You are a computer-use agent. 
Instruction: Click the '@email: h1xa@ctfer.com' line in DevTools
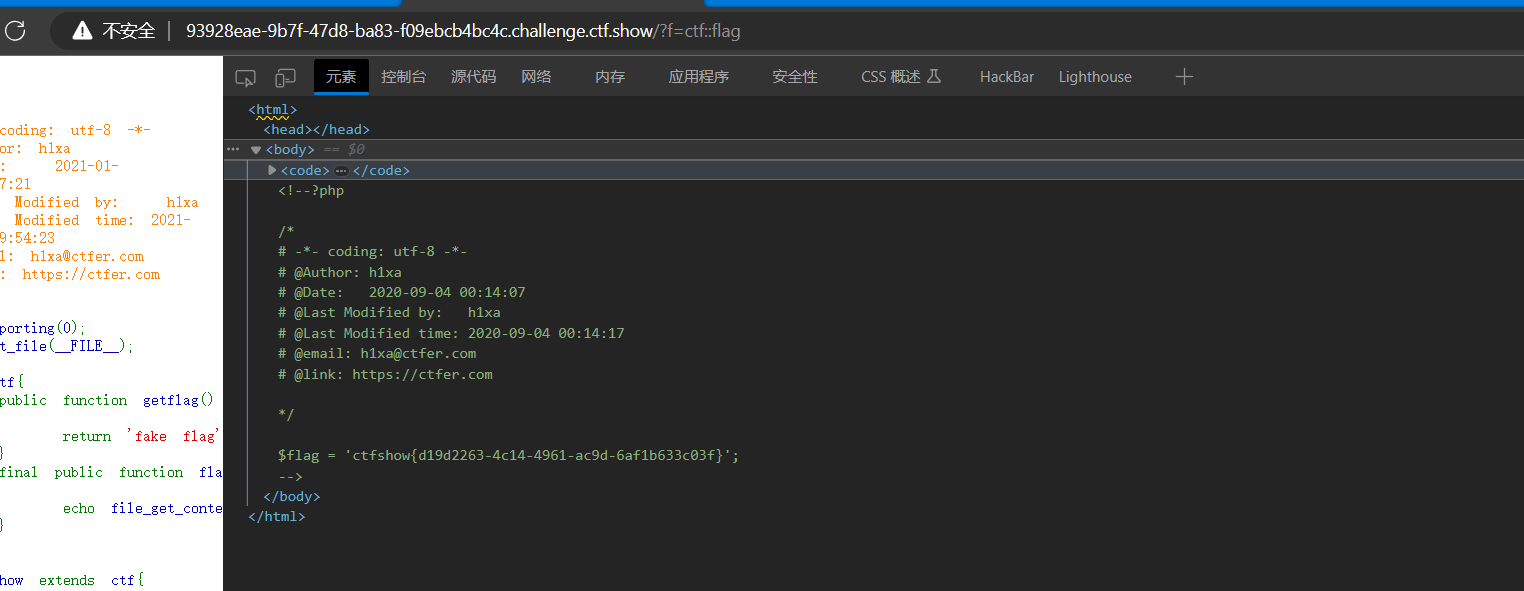377,353
